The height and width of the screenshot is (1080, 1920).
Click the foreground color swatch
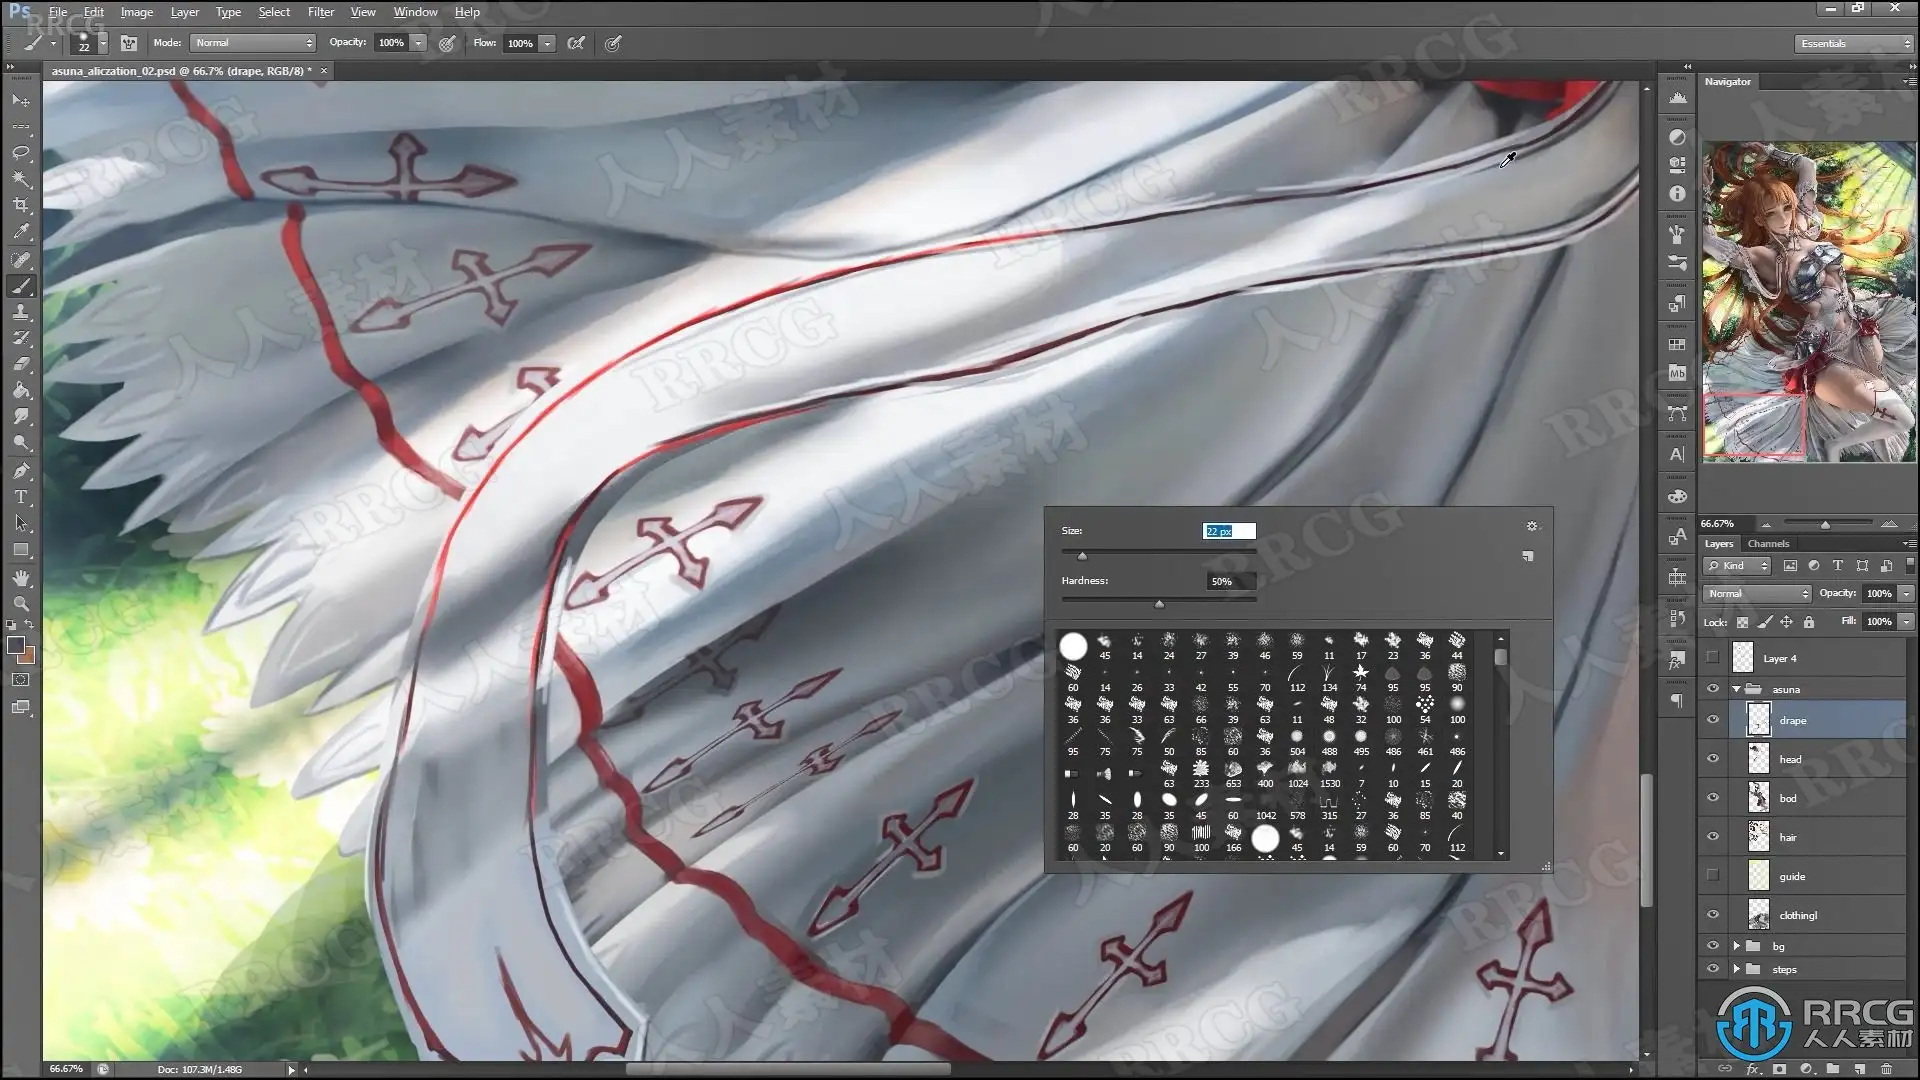pyautogui.click(x=15, y=645)
